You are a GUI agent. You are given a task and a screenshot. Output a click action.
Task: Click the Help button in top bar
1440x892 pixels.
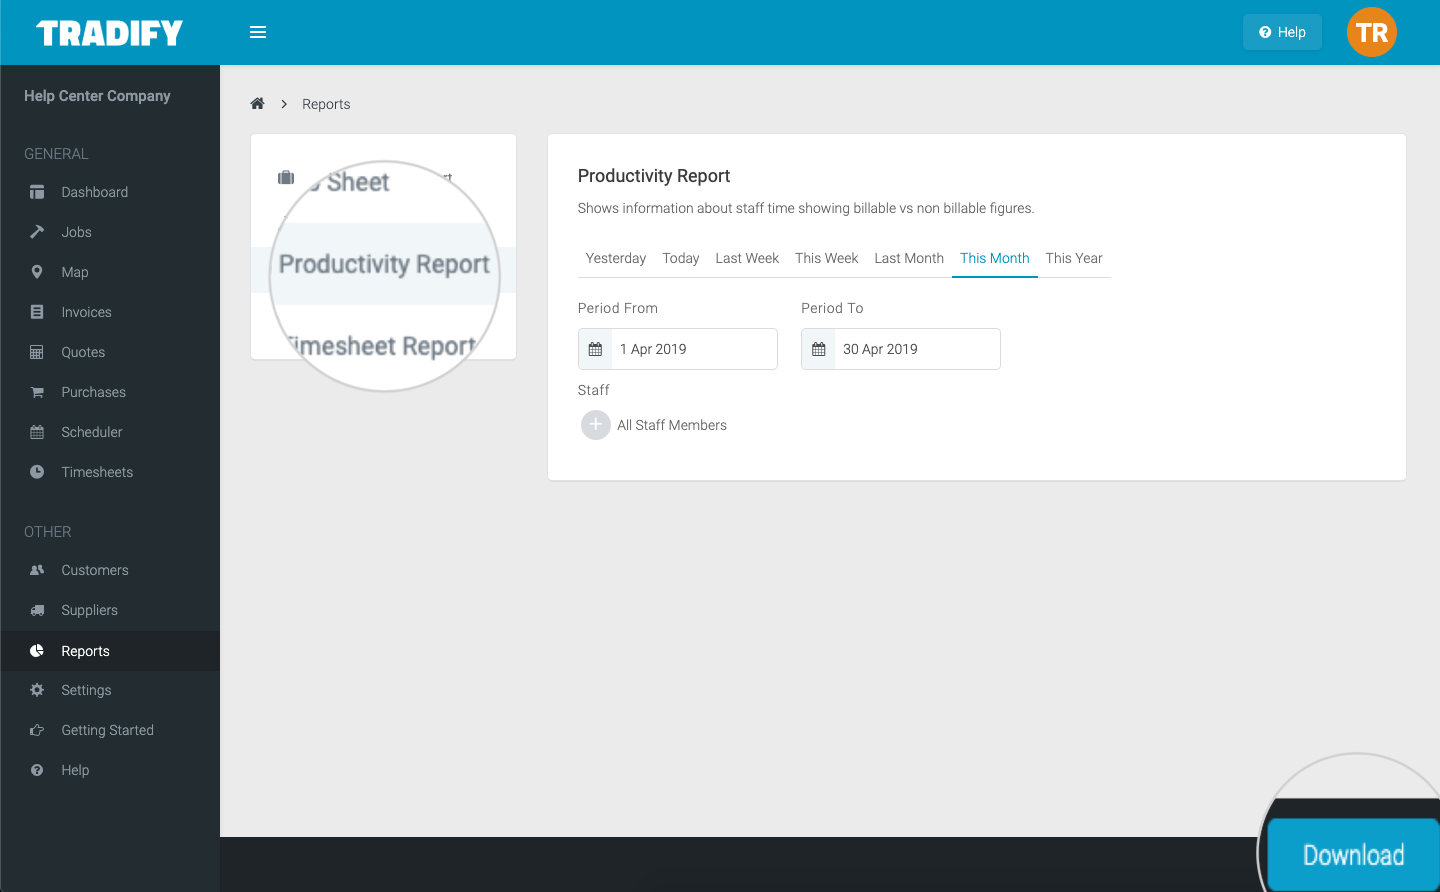(x=1282, y=32)
